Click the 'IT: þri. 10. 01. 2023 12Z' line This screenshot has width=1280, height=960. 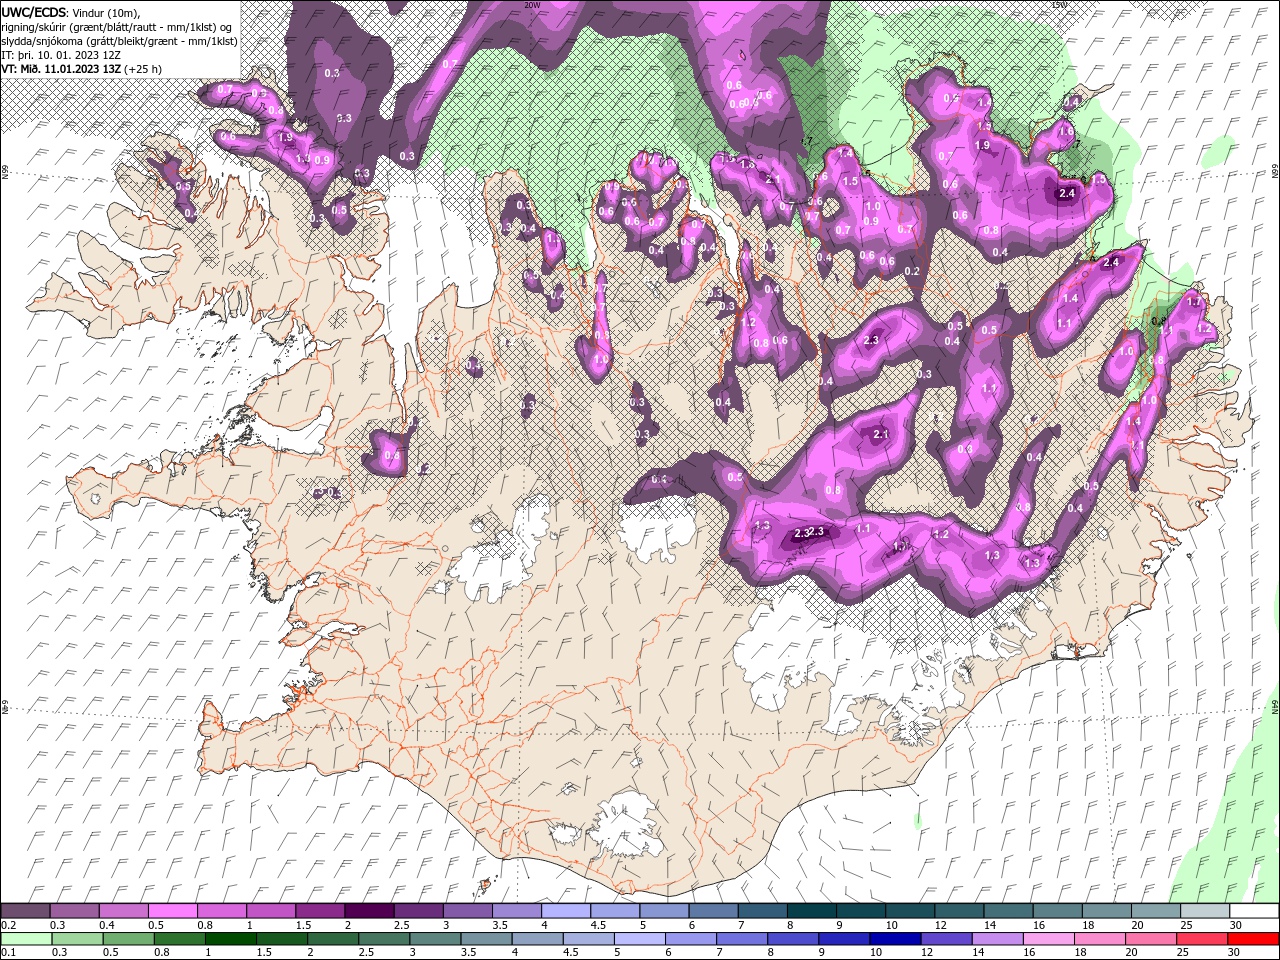(x=61, y=55)
